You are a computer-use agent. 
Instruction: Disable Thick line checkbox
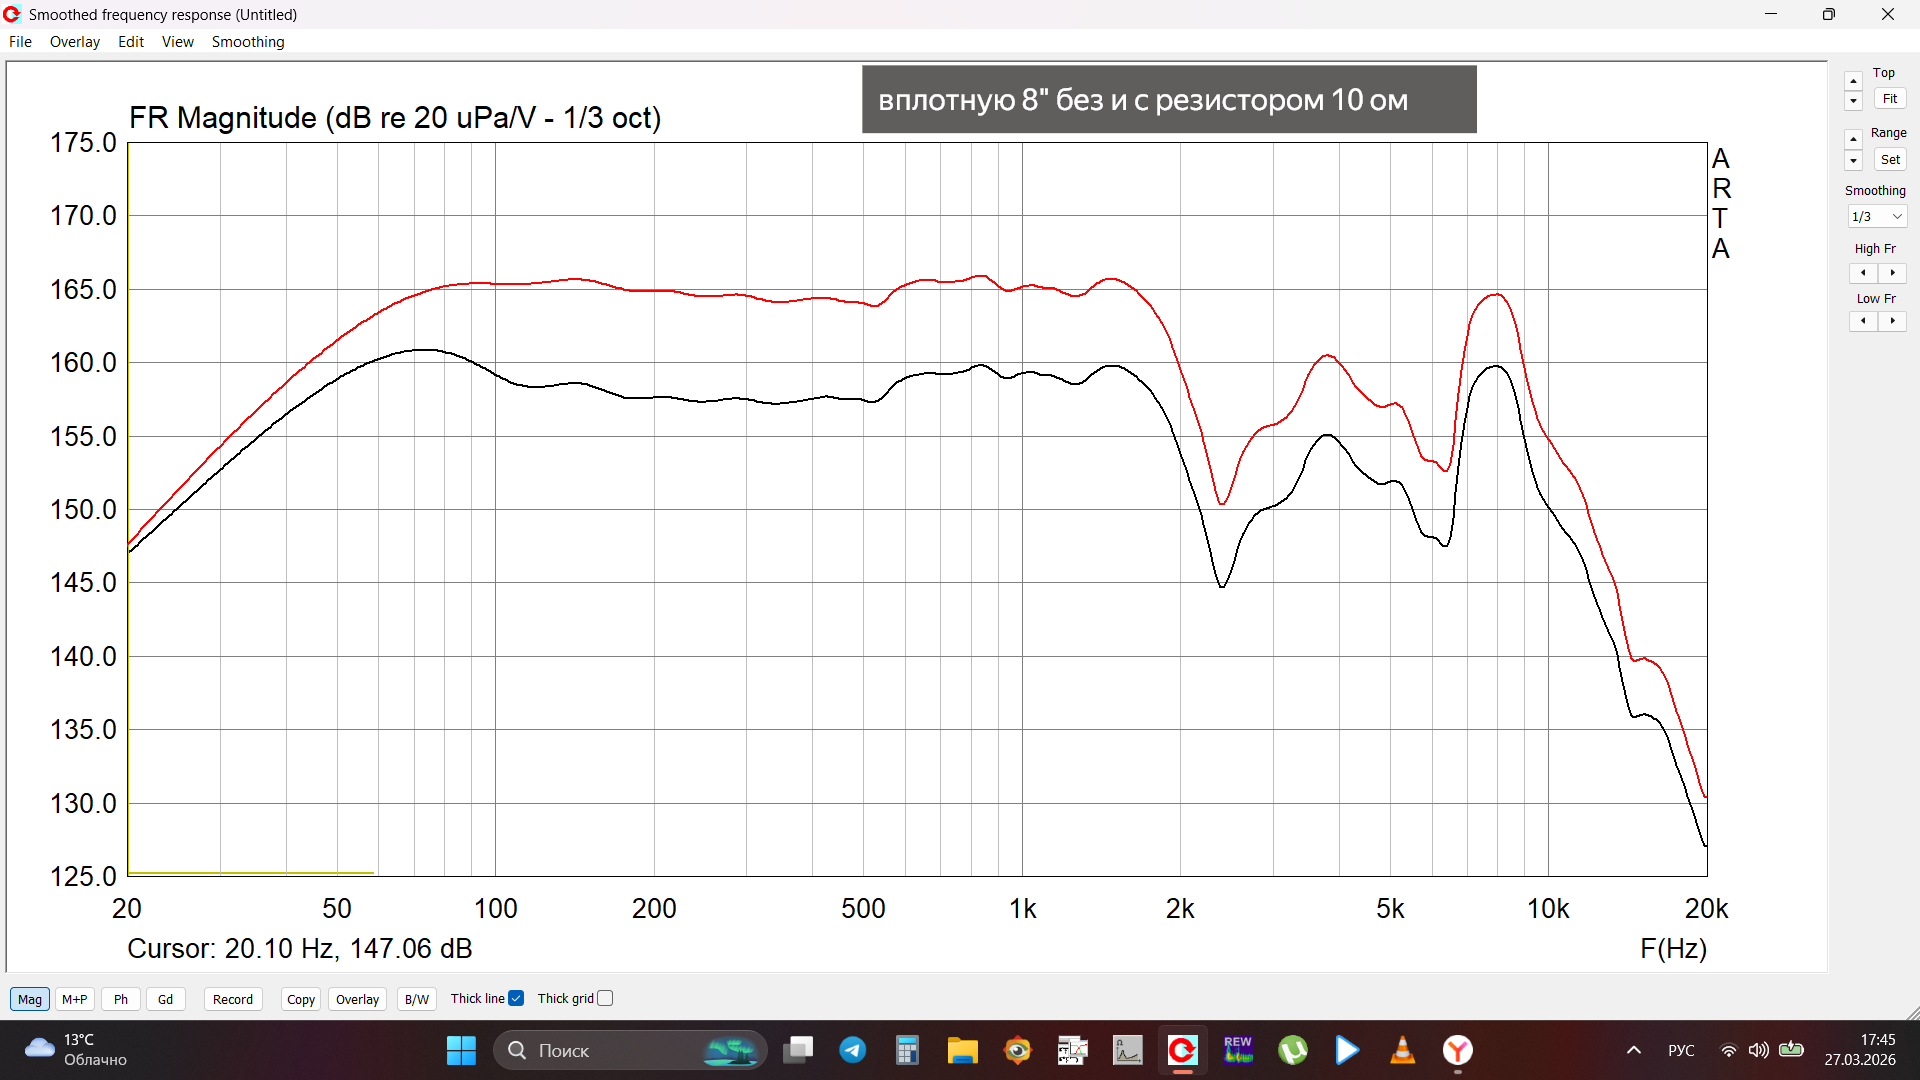coord(516,998)
